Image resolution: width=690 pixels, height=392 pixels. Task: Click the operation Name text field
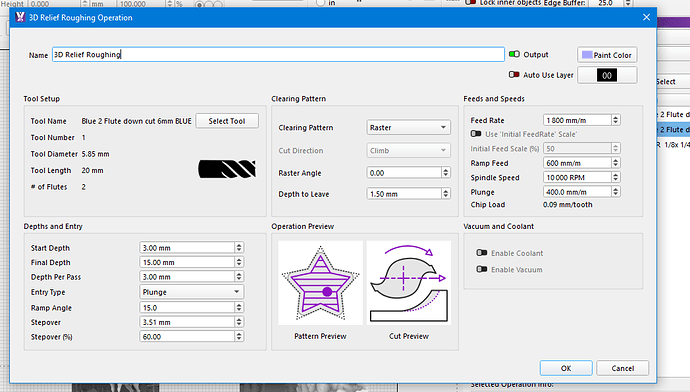(278, 55)
